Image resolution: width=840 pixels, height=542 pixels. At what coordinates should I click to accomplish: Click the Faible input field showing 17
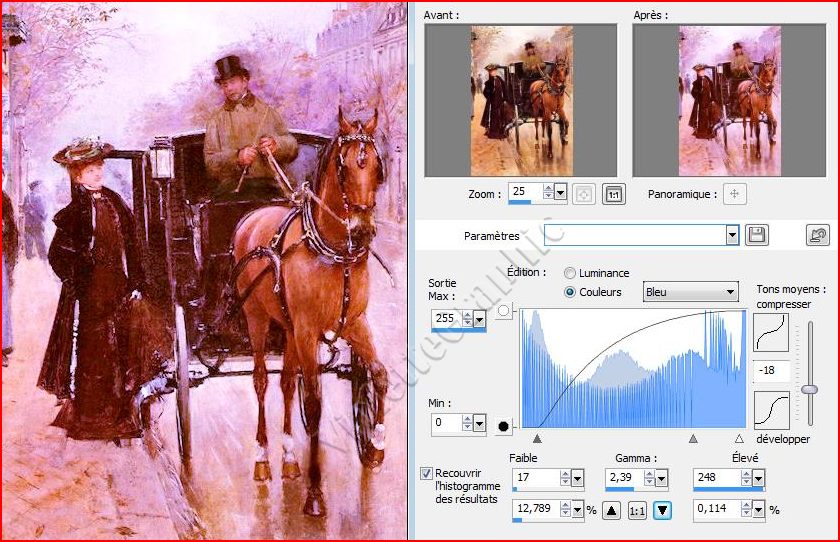point(537,479)
